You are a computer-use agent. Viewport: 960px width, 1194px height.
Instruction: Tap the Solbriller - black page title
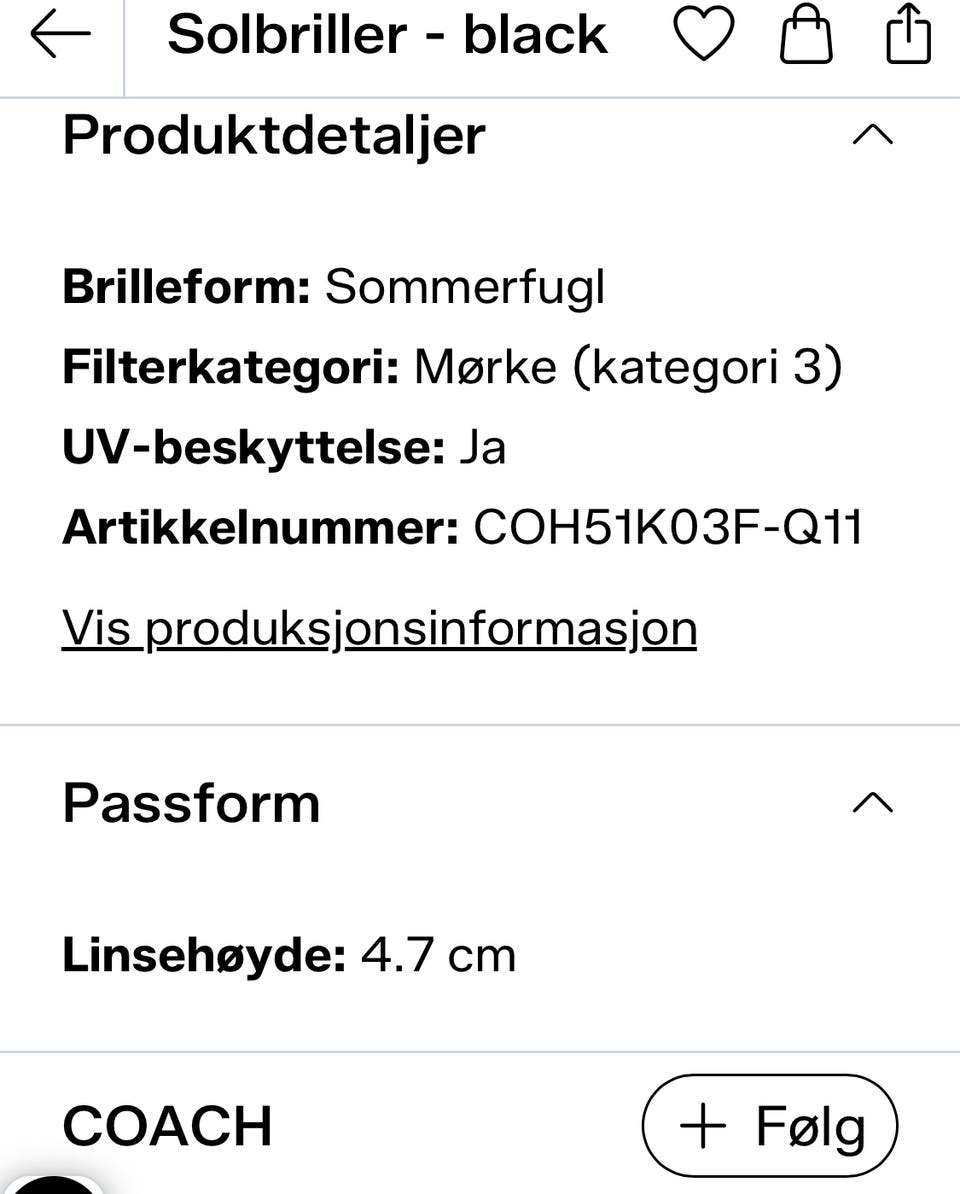click(x=387, y=35)
